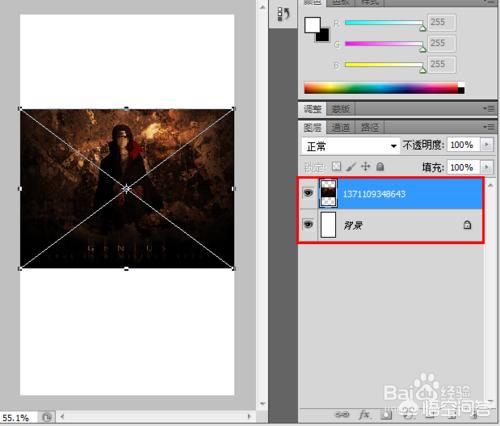Click the left-middle transform handle
The width and height of the screenshot is (500, 426).
pyautogui.click(x=20, y=189)
